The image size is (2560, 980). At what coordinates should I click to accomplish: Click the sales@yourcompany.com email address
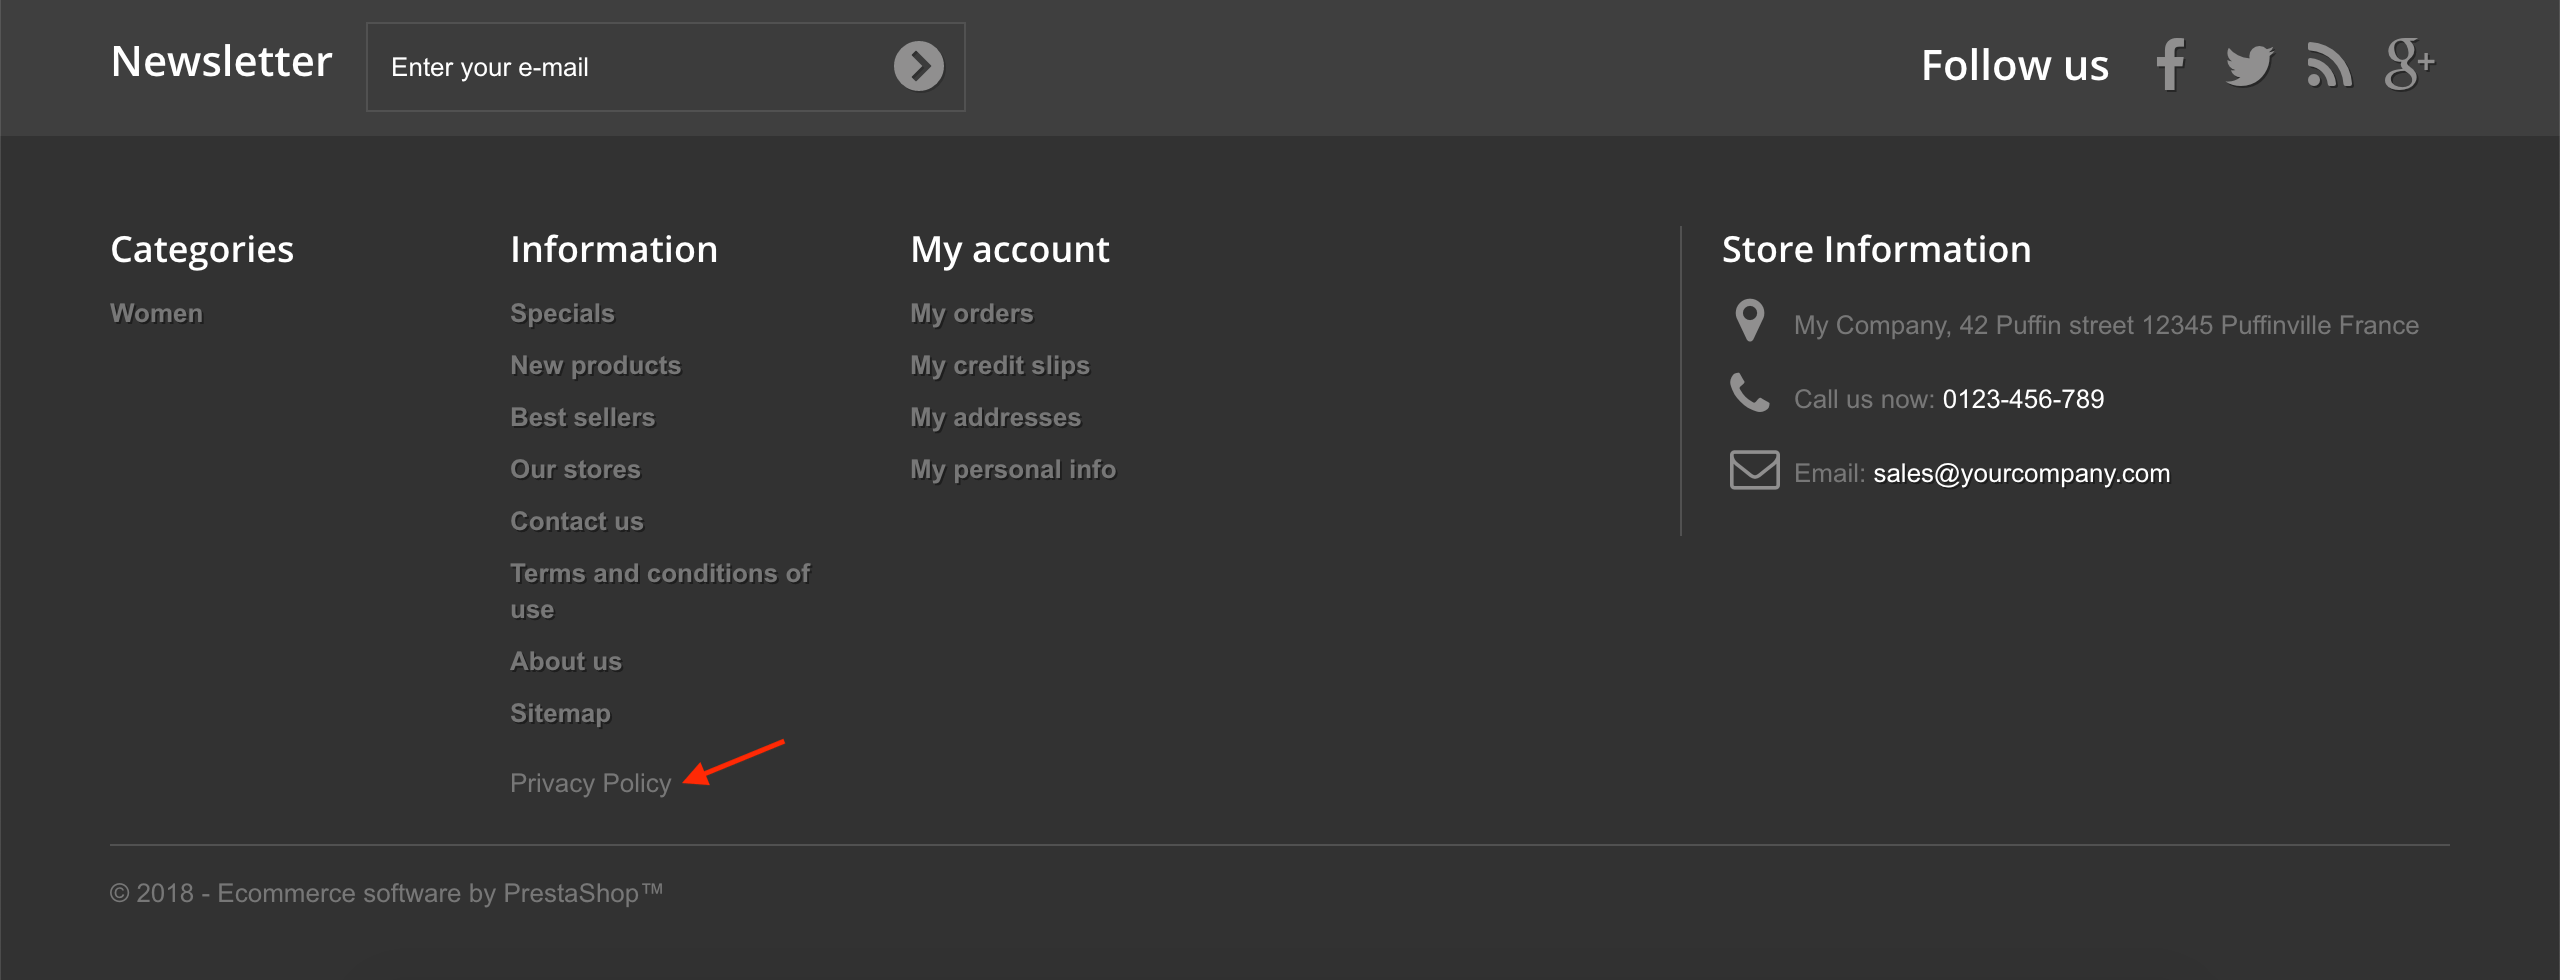pos(2022,473)
